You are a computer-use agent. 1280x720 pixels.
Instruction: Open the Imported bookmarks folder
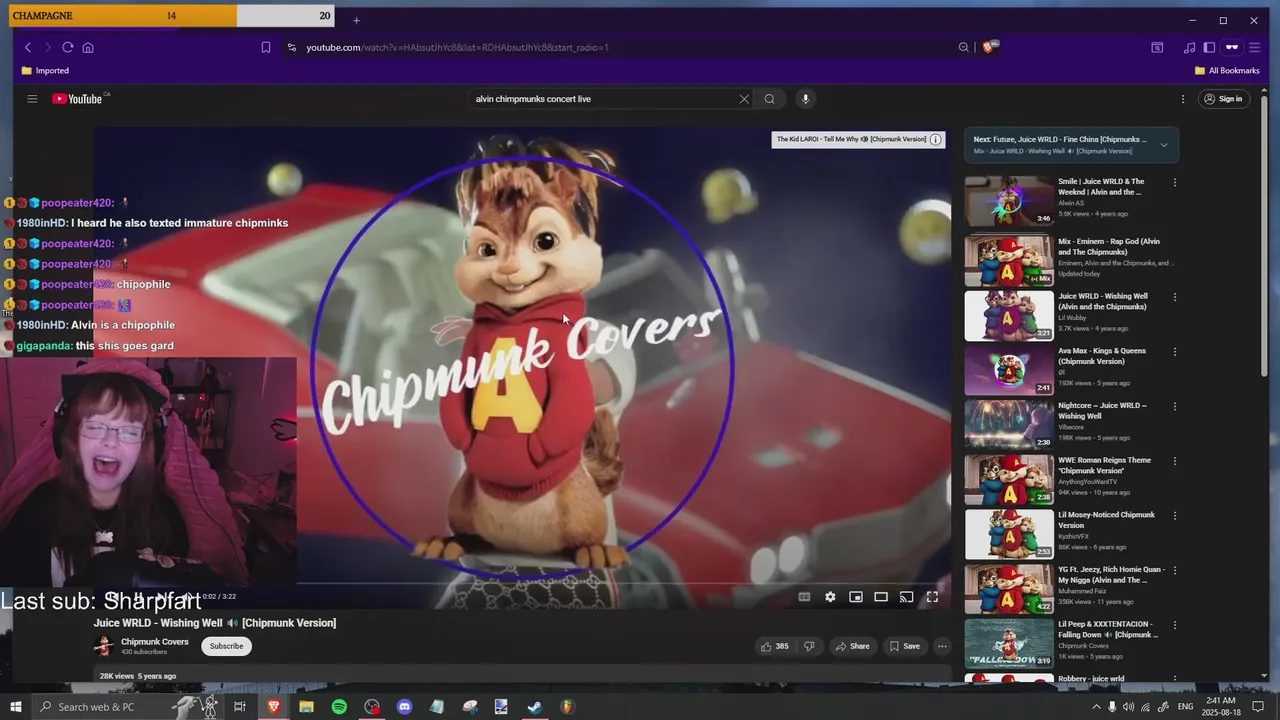[x=45, y=71]
